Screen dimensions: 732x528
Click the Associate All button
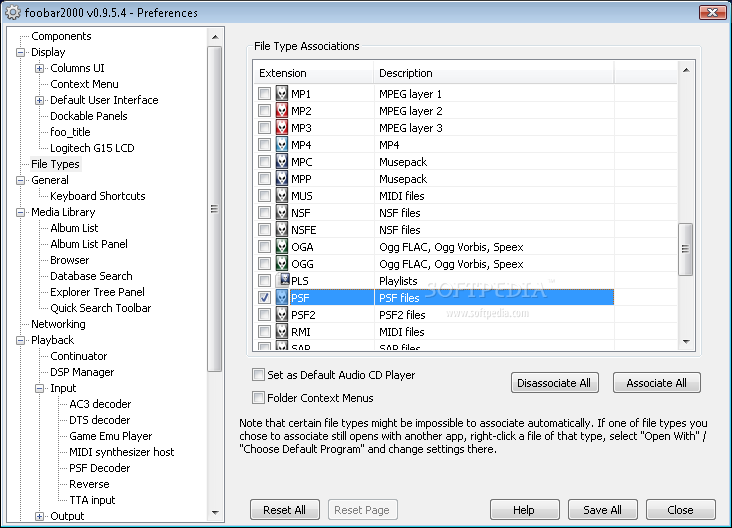point(656,383)
